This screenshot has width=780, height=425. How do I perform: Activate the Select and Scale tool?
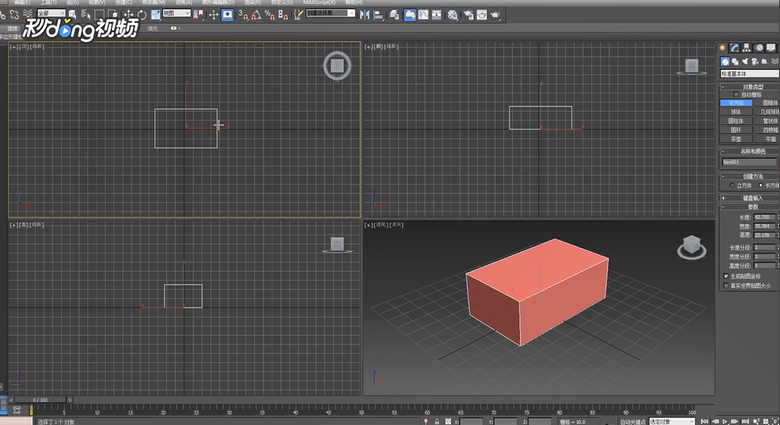click(155, 15)
